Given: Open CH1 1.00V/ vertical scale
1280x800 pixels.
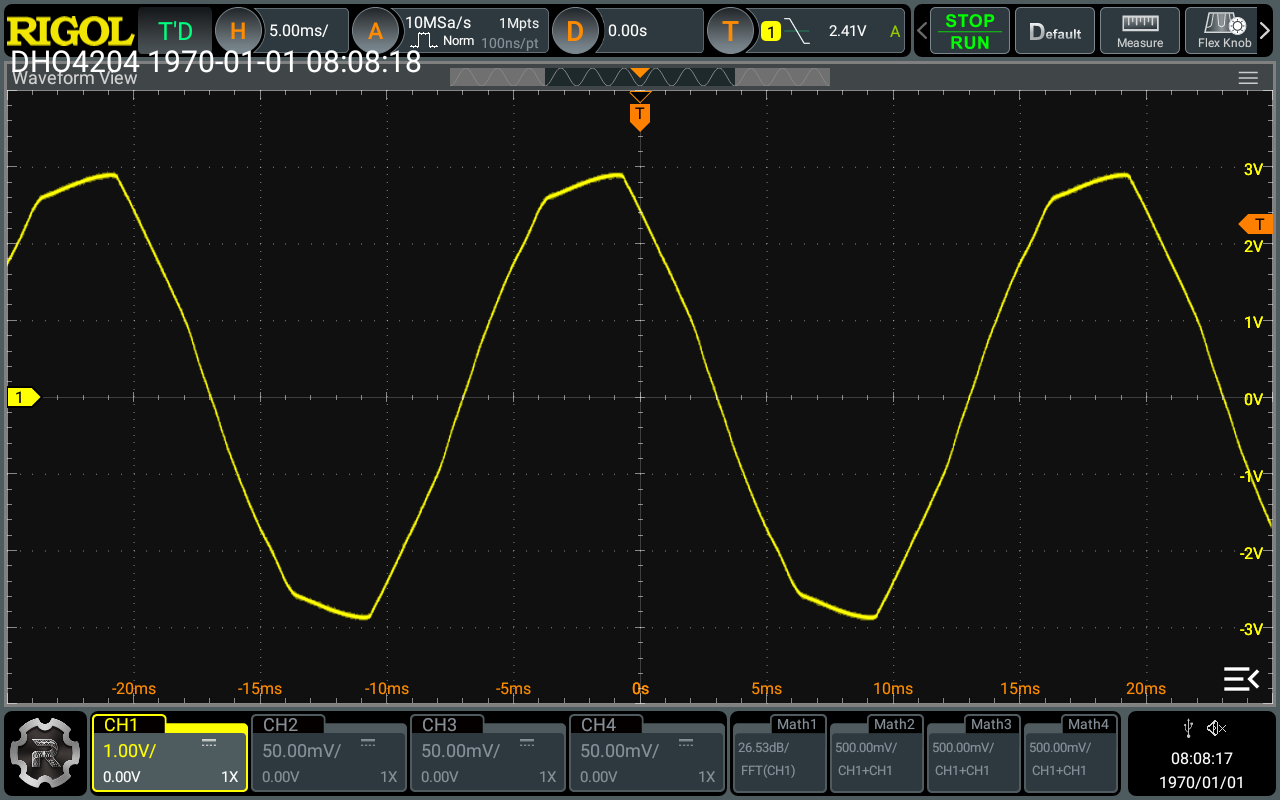Looking at the screenshot, I should click(x=130, y=750).
